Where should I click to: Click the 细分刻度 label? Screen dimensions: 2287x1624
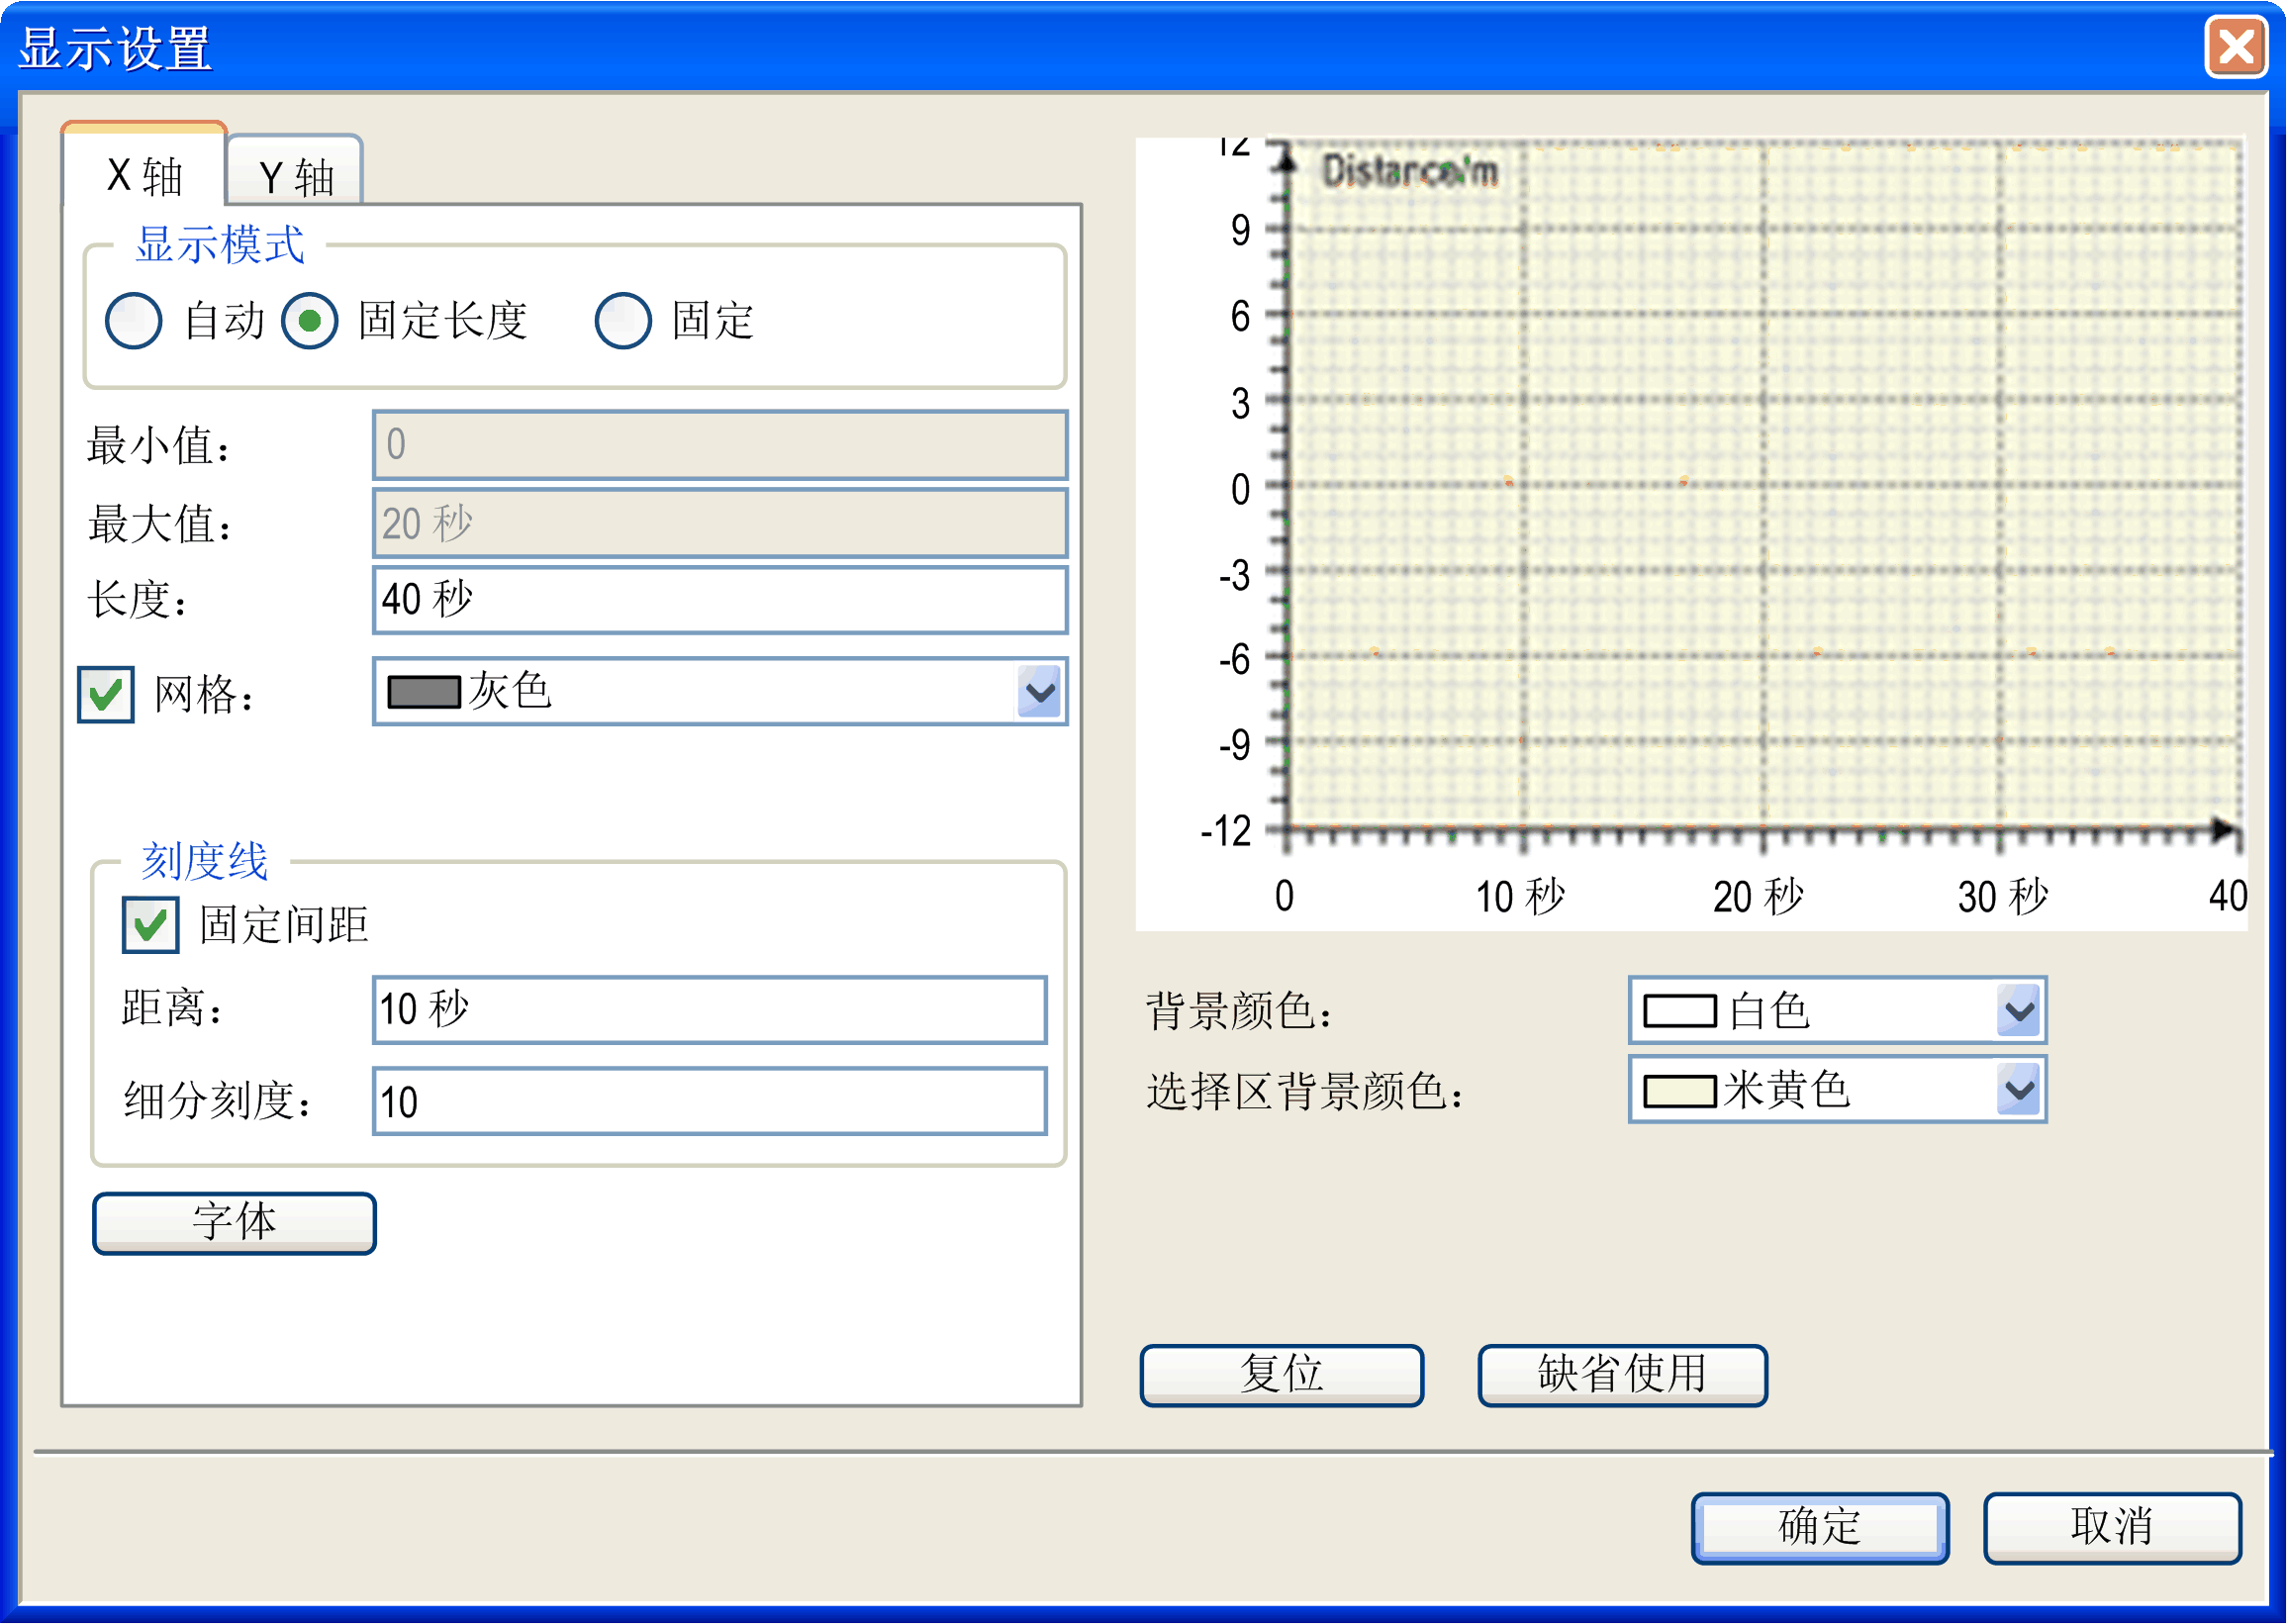pyautogui.click(x=218, y=1101)
